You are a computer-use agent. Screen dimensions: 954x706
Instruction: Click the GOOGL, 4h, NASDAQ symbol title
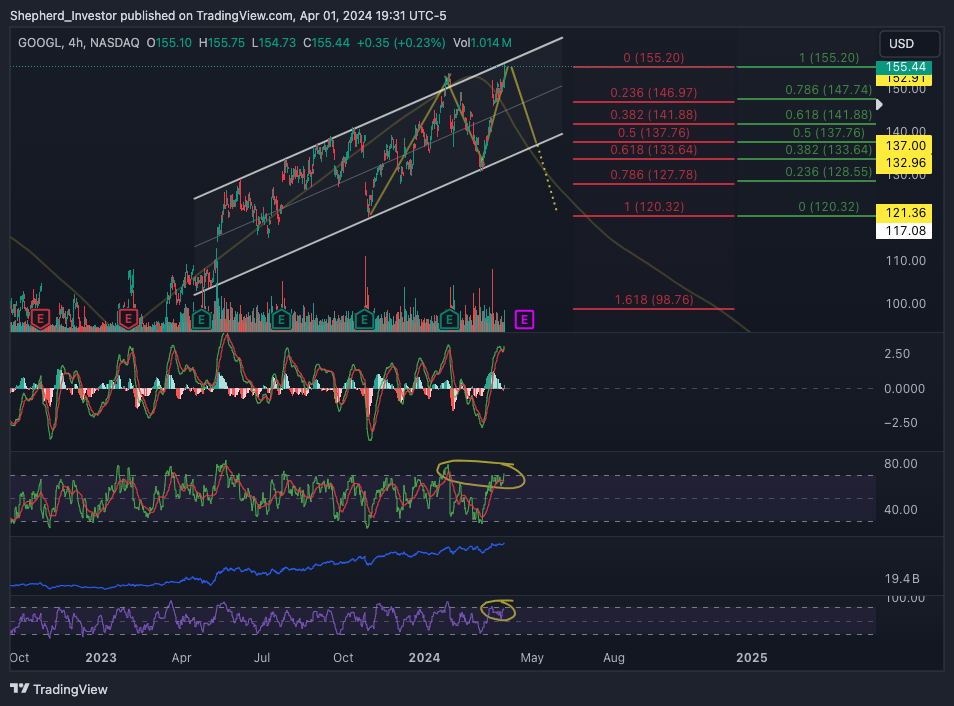click(x=78, y=43)
